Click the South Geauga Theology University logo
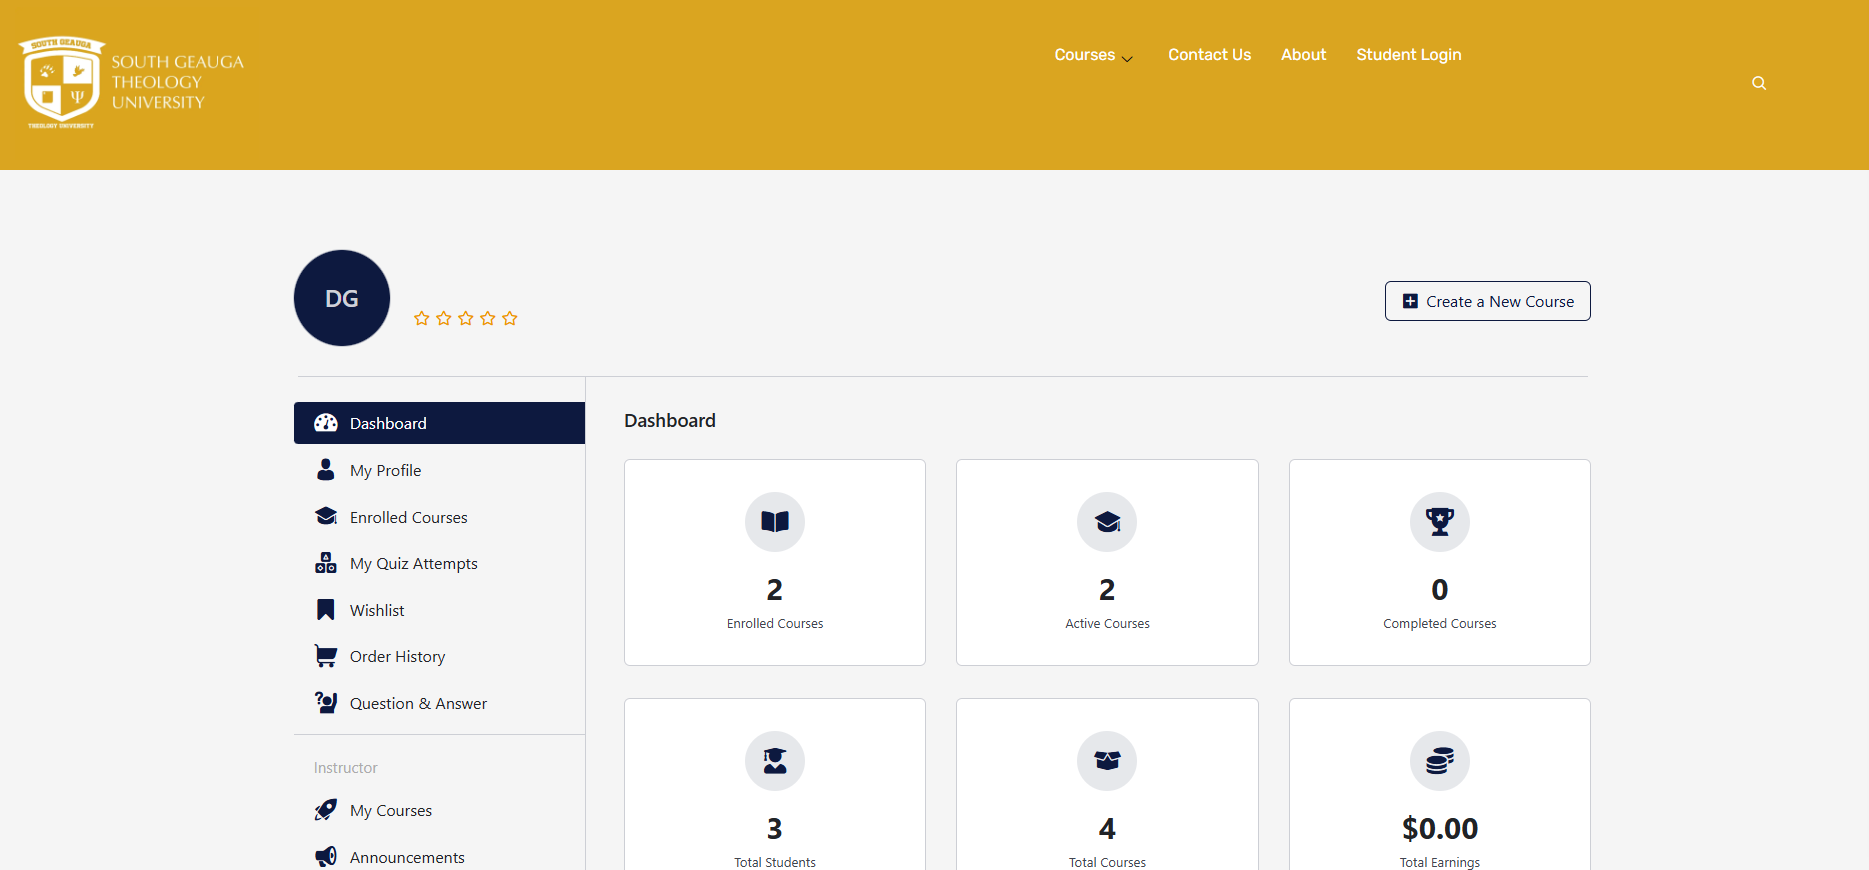1869x870 pixels. pyautogui.click(x=131, y=83)
